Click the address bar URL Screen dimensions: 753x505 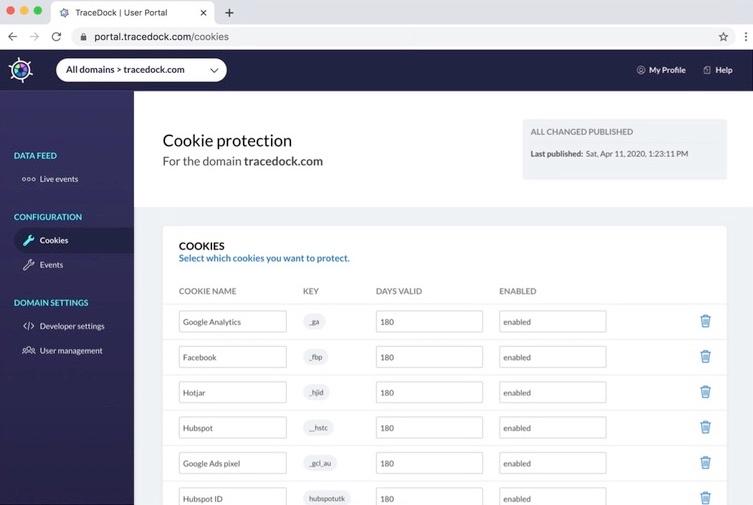coord(161,36)
